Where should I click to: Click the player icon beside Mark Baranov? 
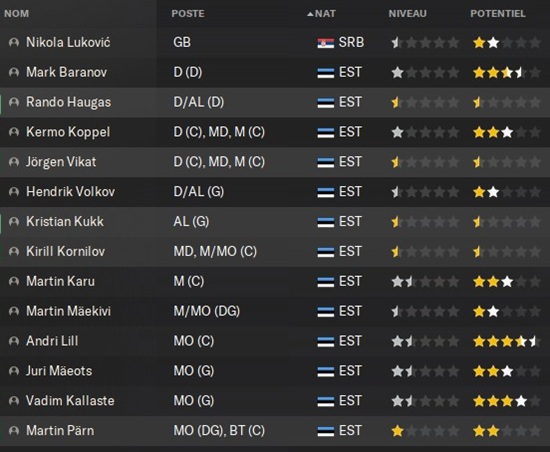click(x=14, y=73)
